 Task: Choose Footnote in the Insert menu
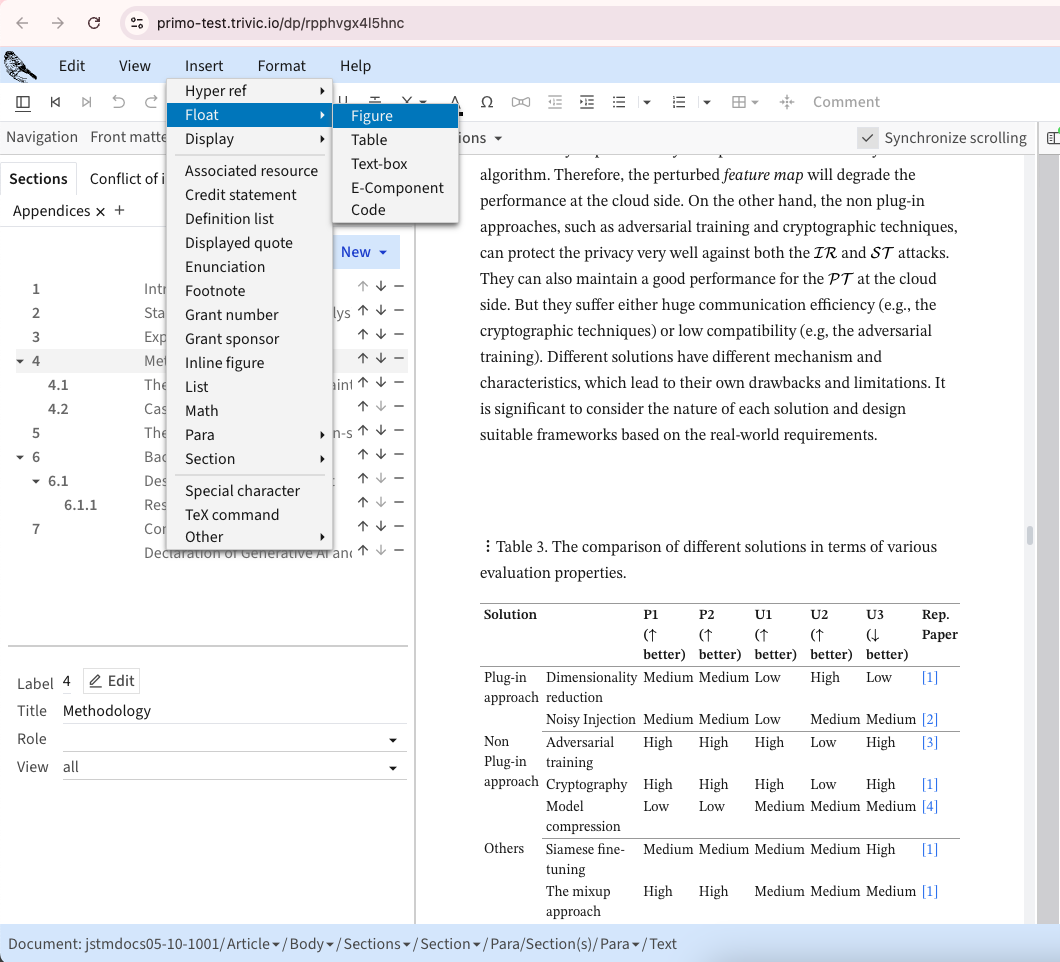click(215, 291)
